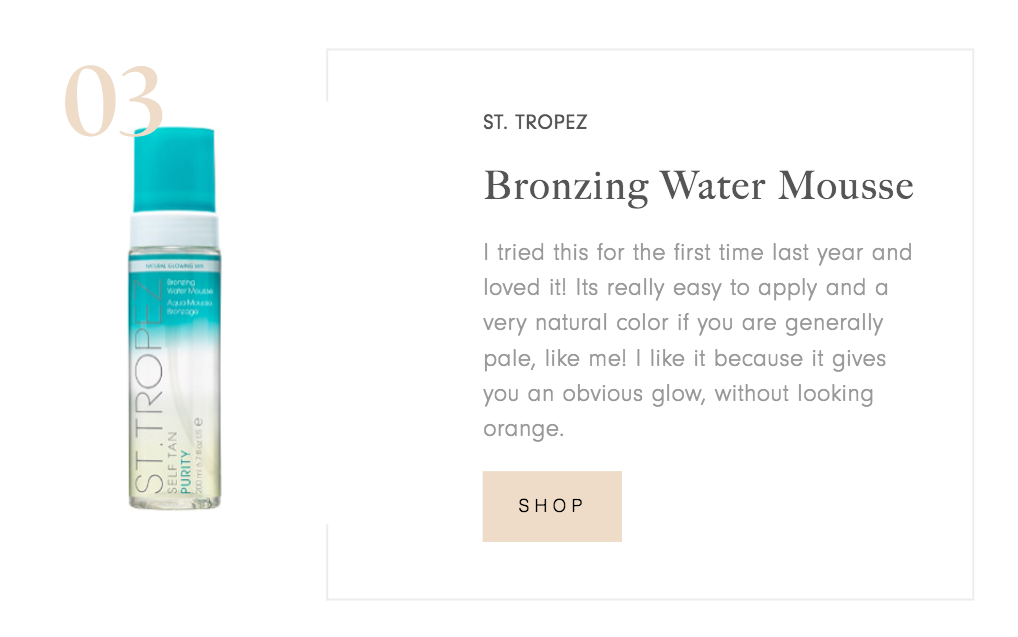Image resolution: width=1018 pixels, height=637 pixels.
Task: Open the Bronzing Water Mousse title link
Action: click(698, 186)
